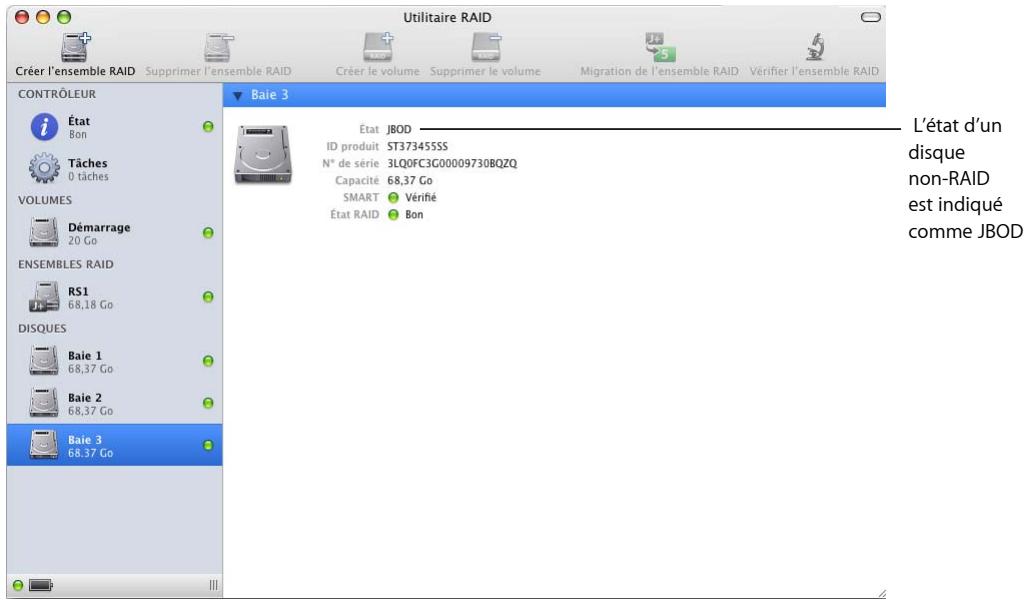Click green indicator beside Baie 2
This screenshot has height=604, width=1028.
208,403
